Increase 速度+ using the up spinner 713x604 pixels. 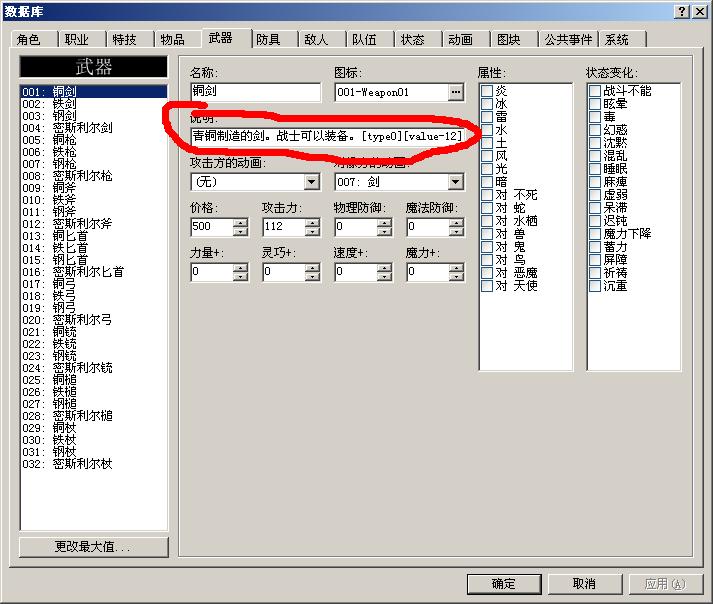point(384,267)
